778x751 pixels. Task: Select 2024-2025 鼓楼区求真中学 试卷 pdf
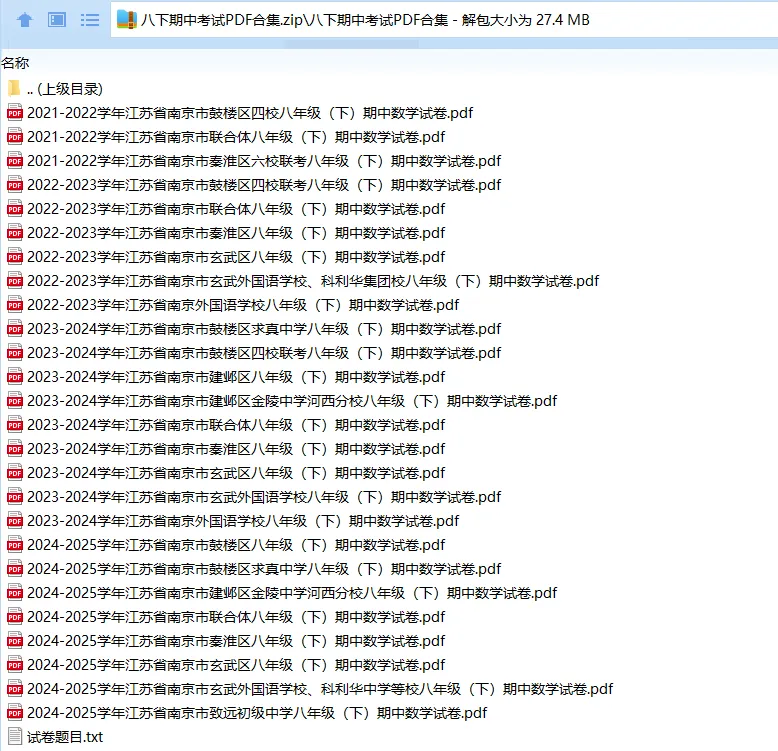click(x=255, y=569)
